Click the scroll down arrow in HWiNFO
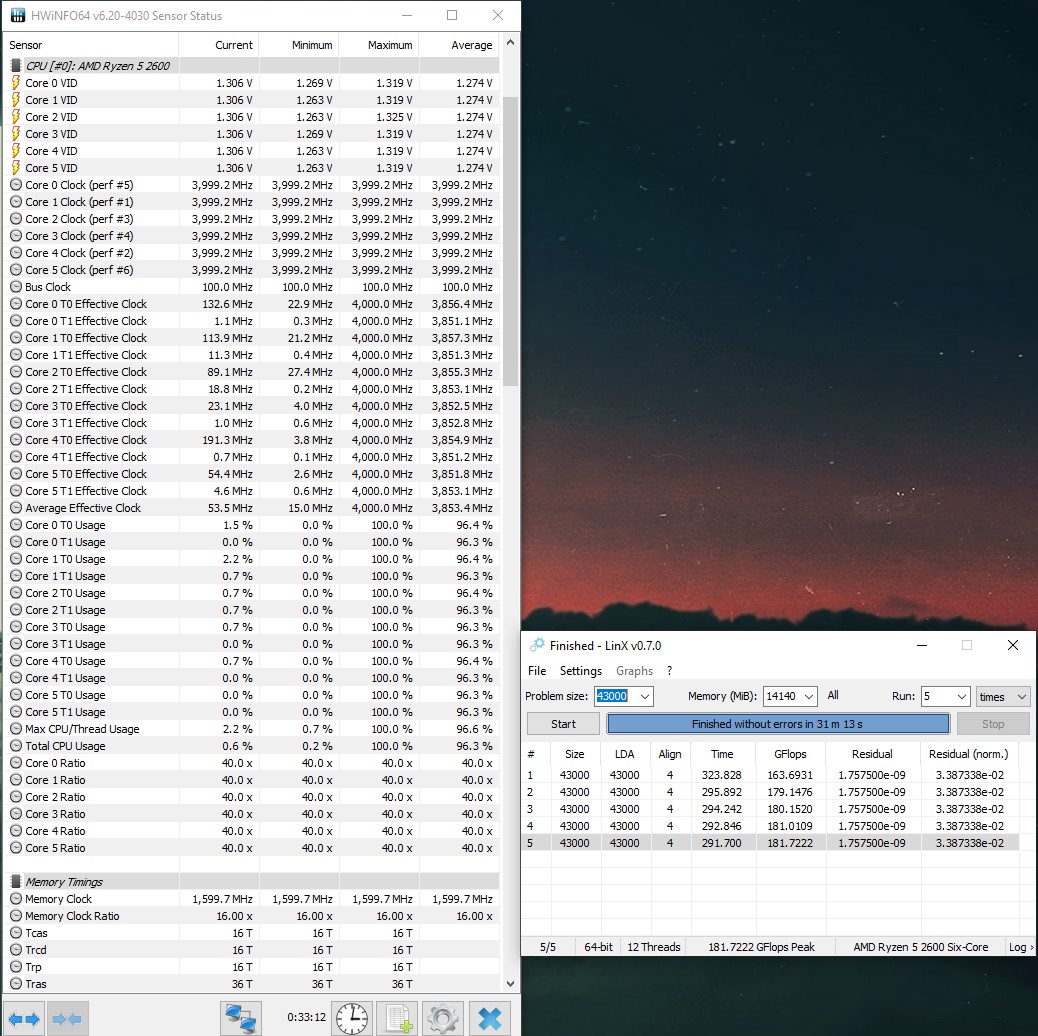The image size is (1038, 1036). click(510, 984)
